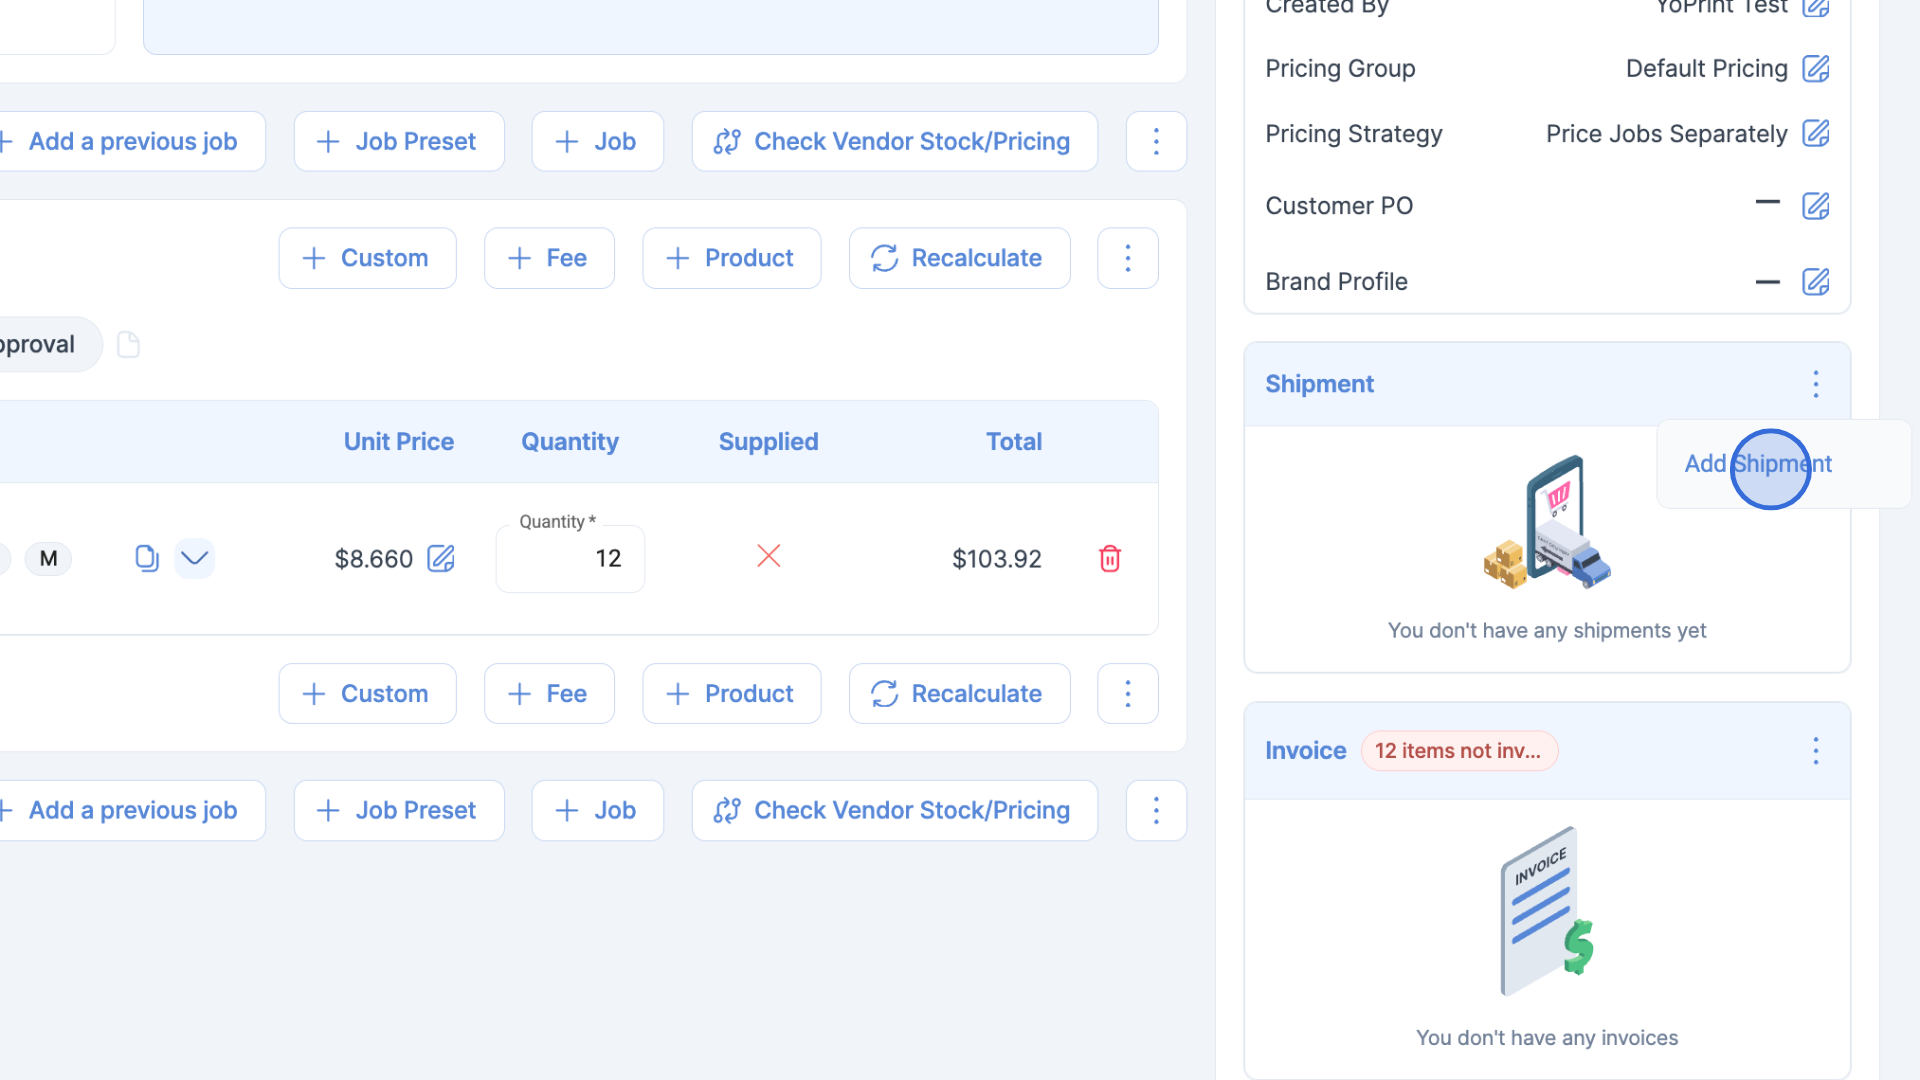Expand the line item chevron arrow
1920x1080 pixels.
[x=194, y=558]
